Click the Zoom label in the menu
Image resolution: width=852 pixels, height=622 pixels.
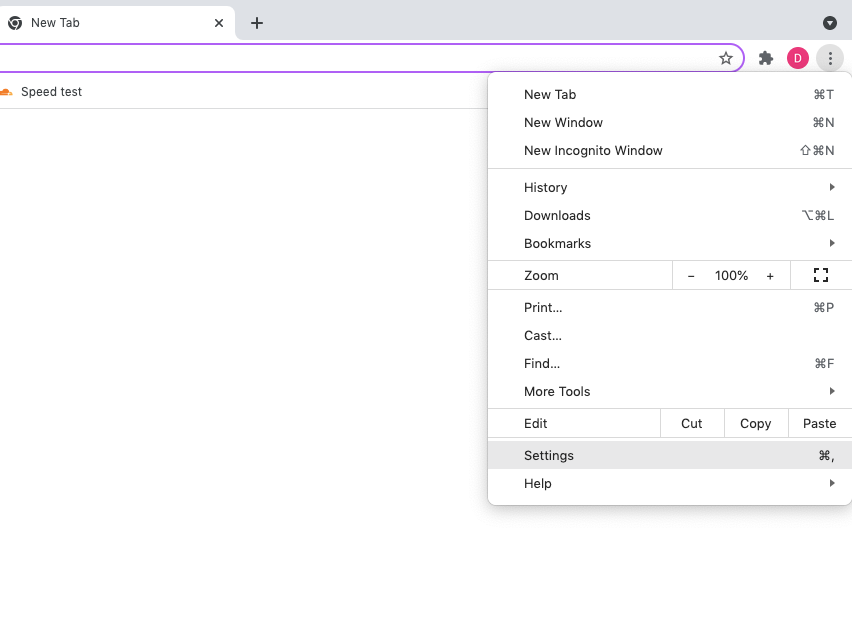point(541,276)
